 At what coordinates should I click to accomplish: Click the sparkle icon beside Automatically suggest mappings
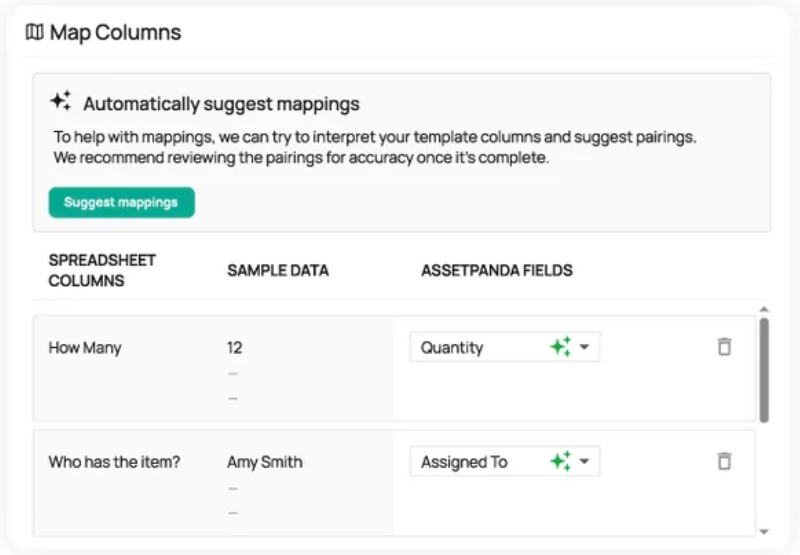(x=61, y=101)
